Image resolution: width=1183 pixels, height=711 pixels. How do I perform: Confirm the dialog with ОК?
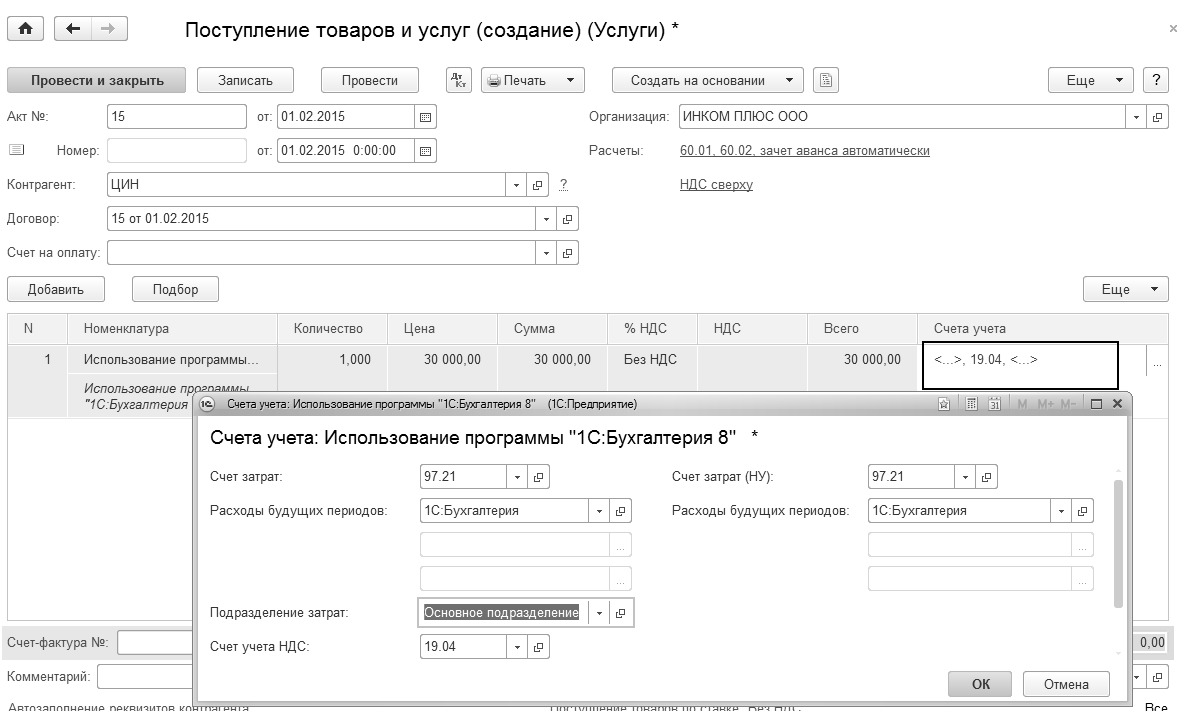980,685
